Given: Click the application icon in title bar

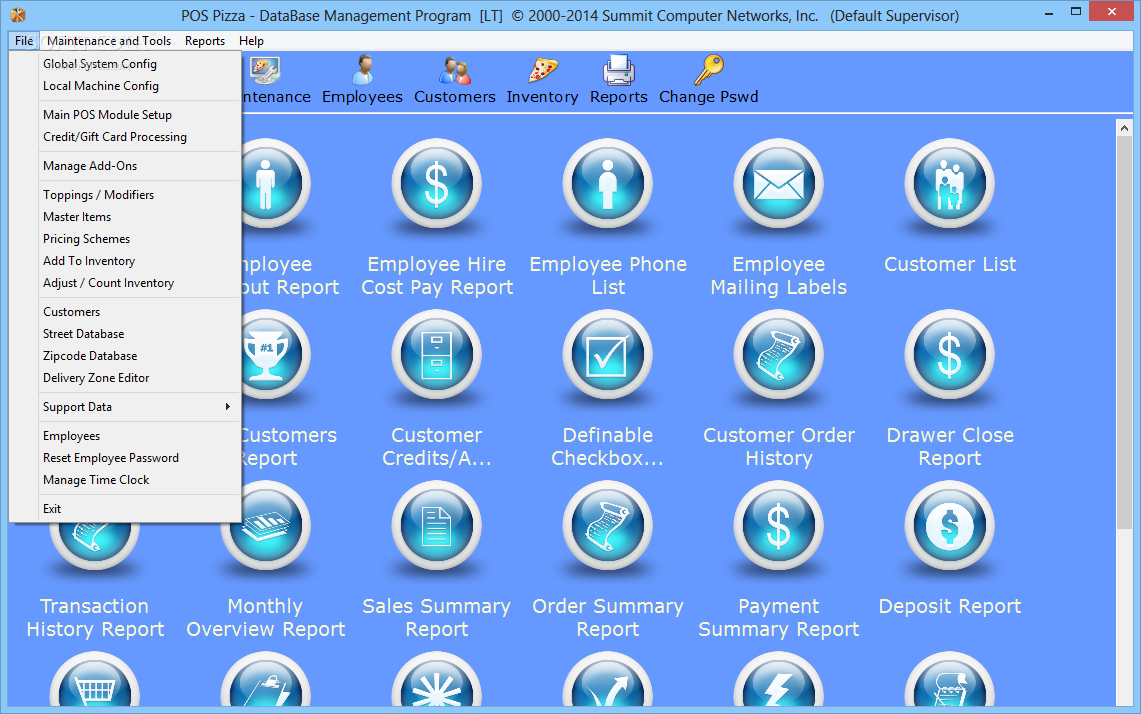Looking at the screenshot, I should (x=17, y=15).
